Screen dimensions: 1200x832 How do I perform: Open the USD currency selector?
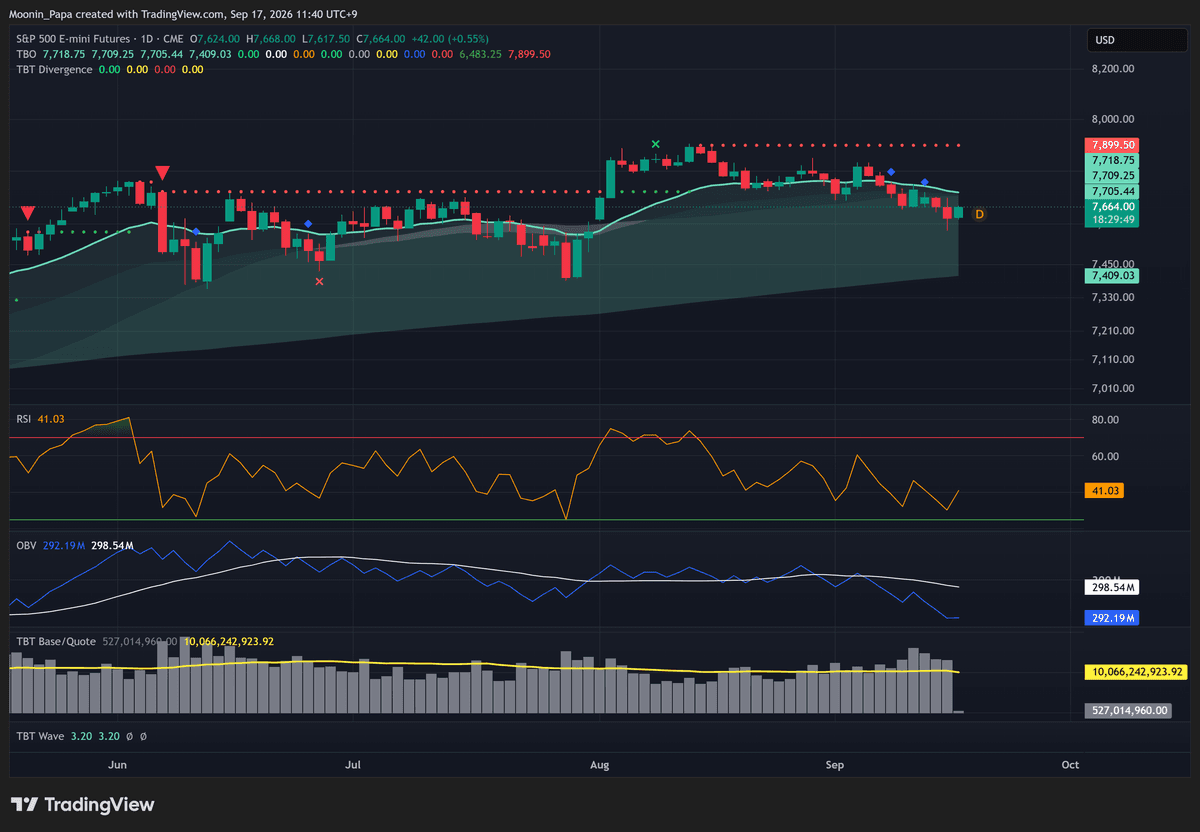[1138, 40]
